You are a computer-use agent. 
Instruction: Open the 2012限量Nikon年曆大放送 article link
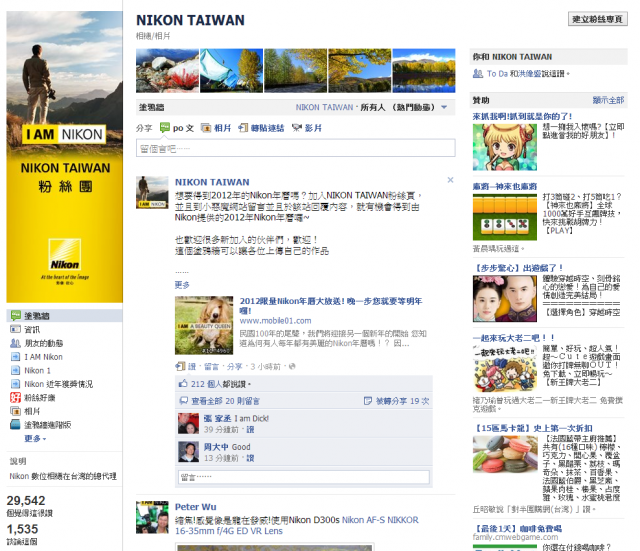[331, 306]
